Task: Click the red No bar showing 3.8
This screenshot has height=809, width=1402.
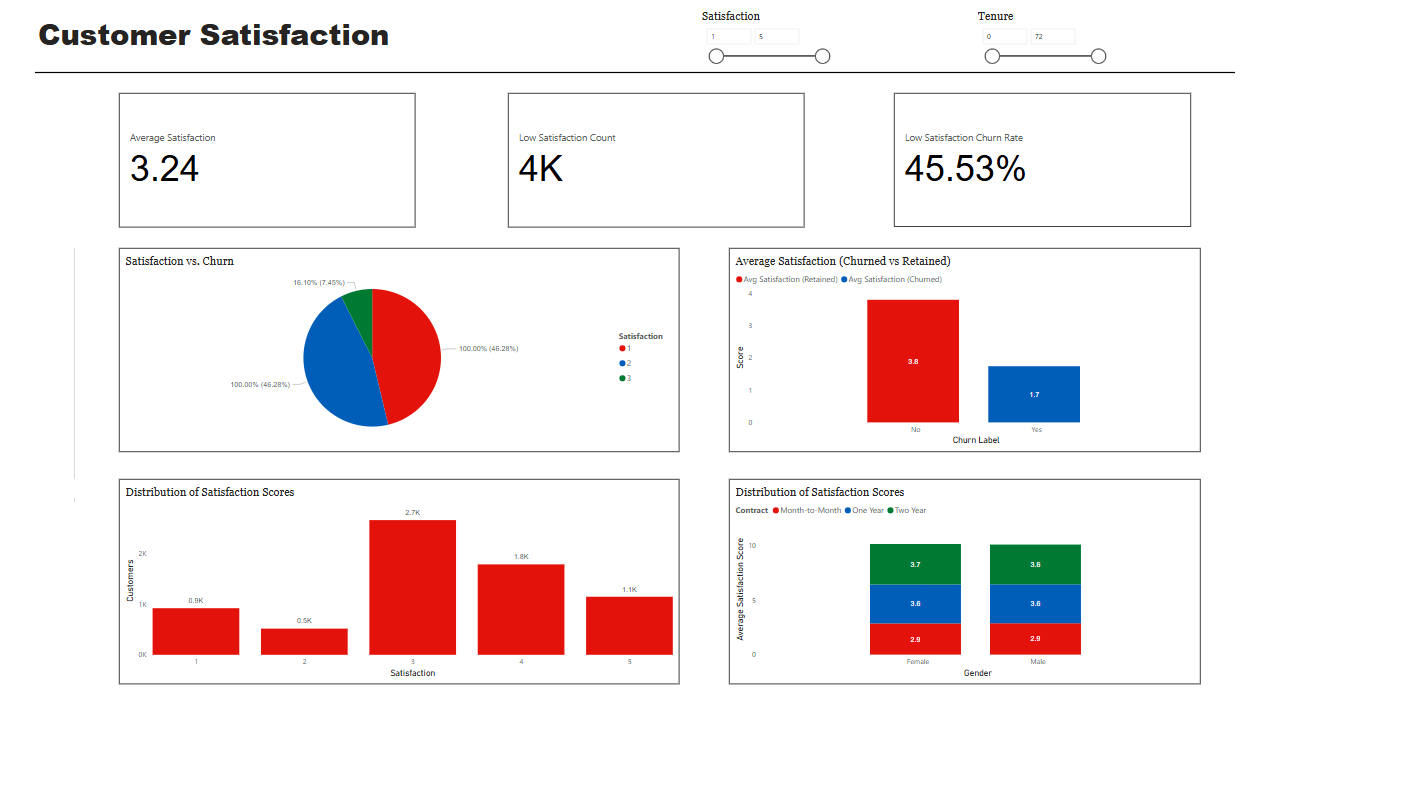Action: click(913, 361)
